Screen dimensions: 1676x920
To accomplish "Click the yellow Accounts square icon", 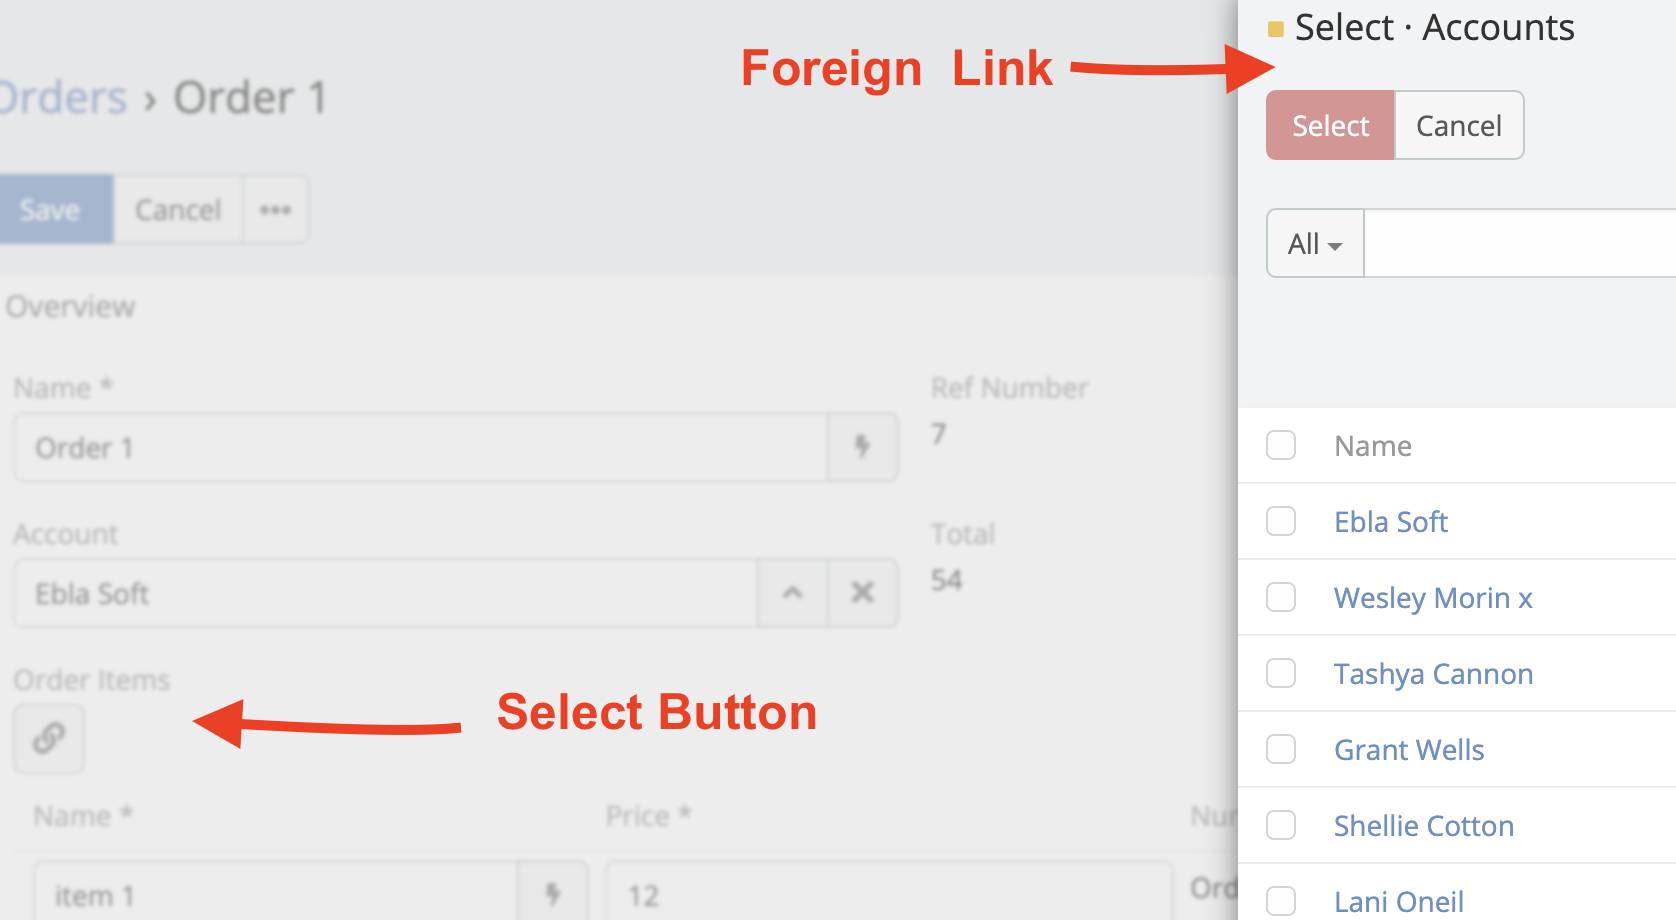I will pyautogui.click(x=1275, y=29).
